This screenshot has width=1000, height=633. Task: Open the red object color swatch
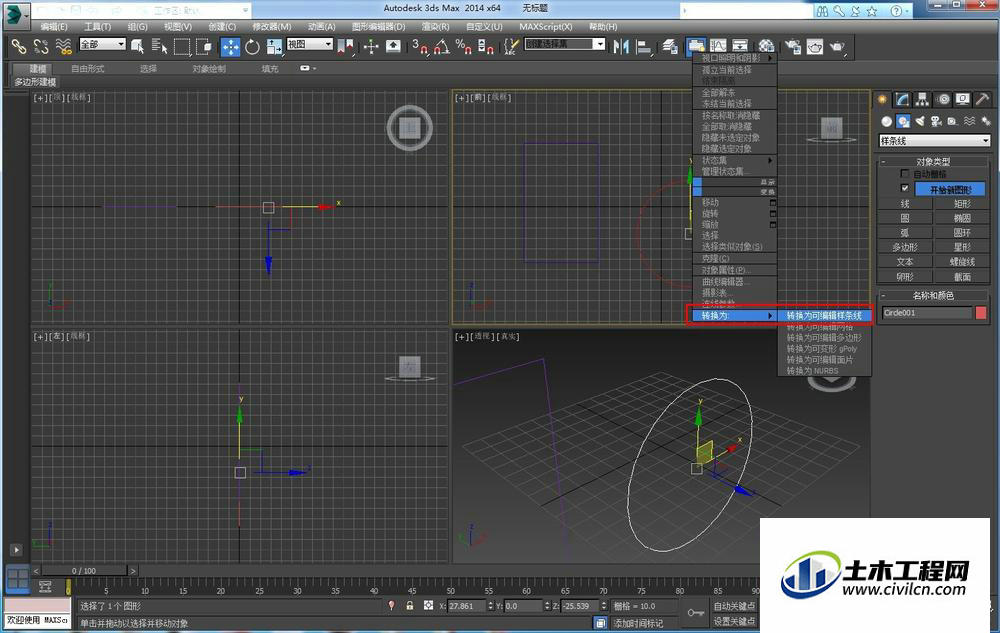tap(981, 312)
